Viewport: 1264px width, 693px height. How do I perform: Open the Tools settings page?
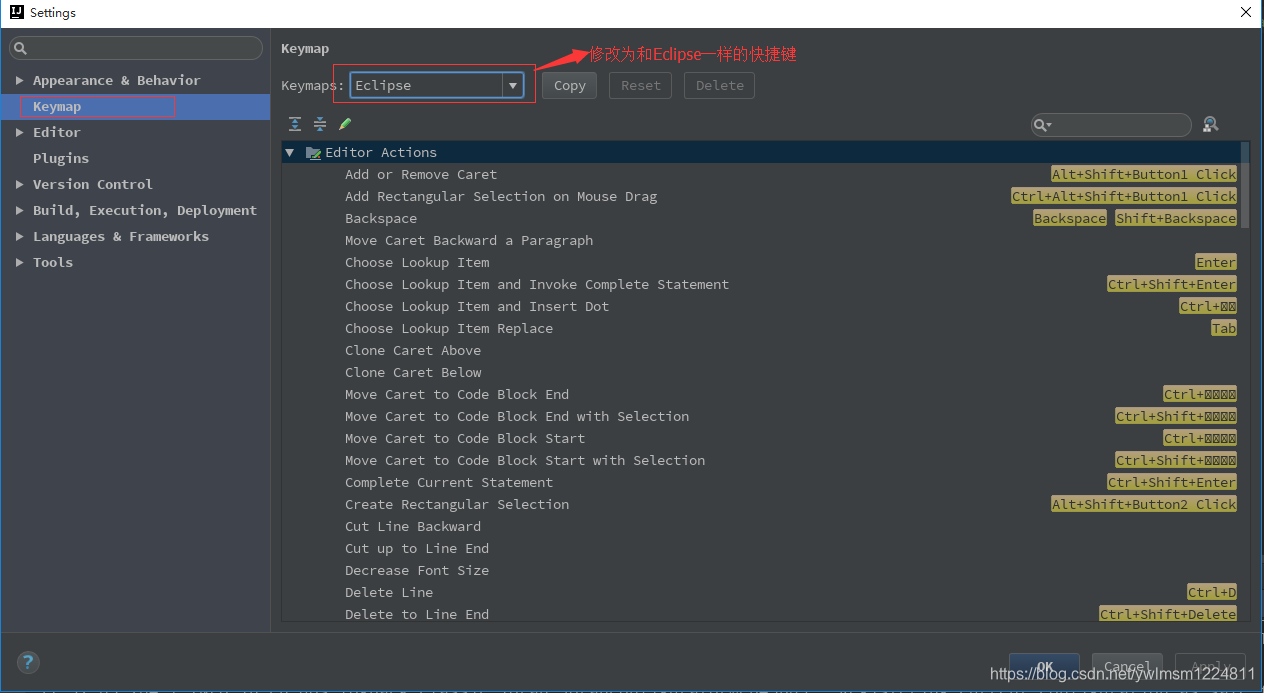point(52,262)
